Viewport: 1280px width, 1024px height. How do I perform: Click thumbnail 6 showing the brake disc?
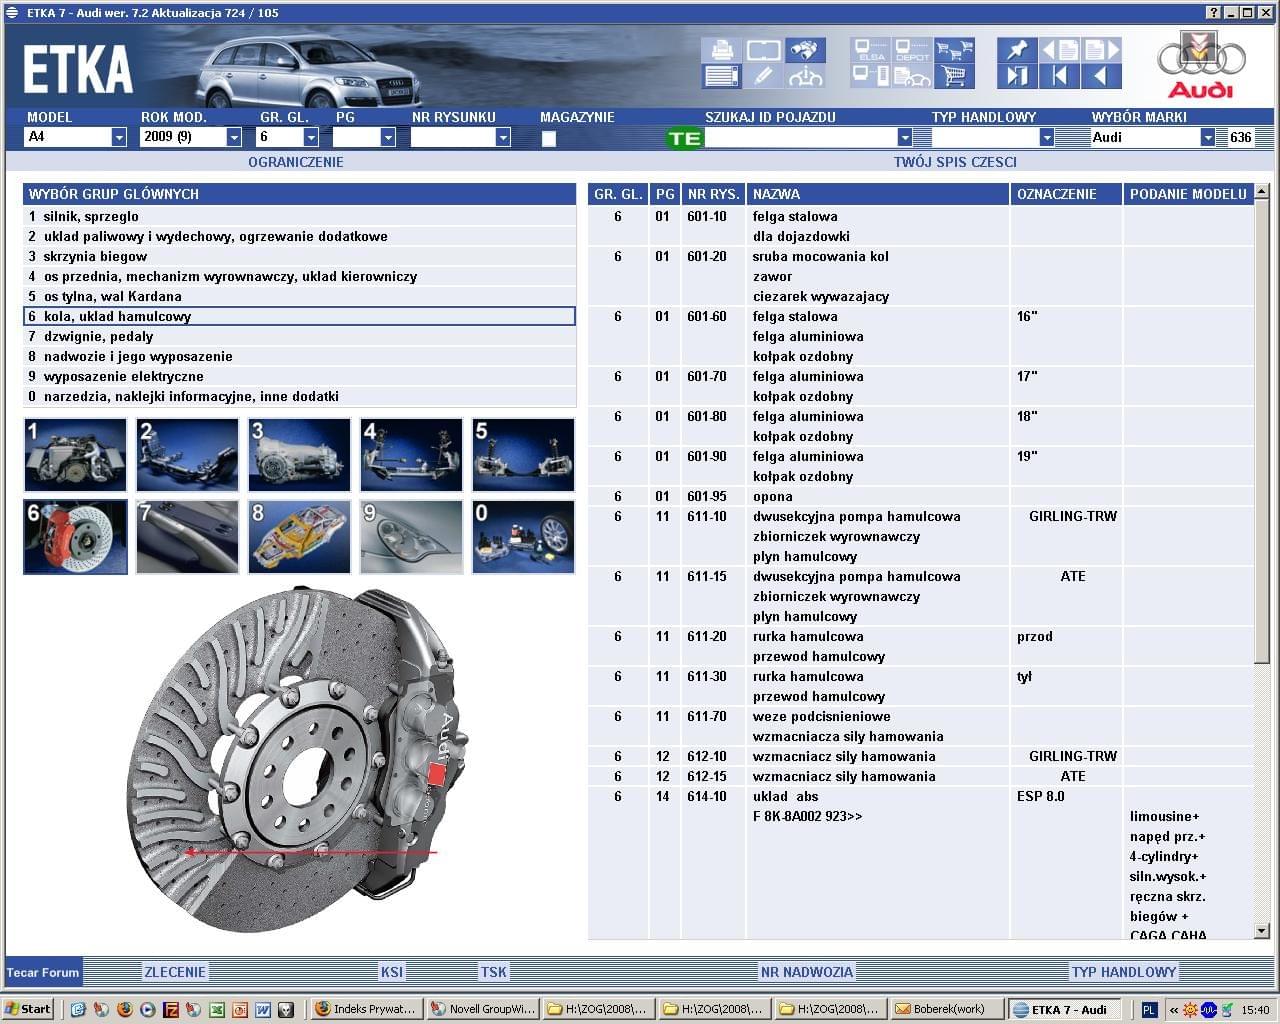pos(75,537)
